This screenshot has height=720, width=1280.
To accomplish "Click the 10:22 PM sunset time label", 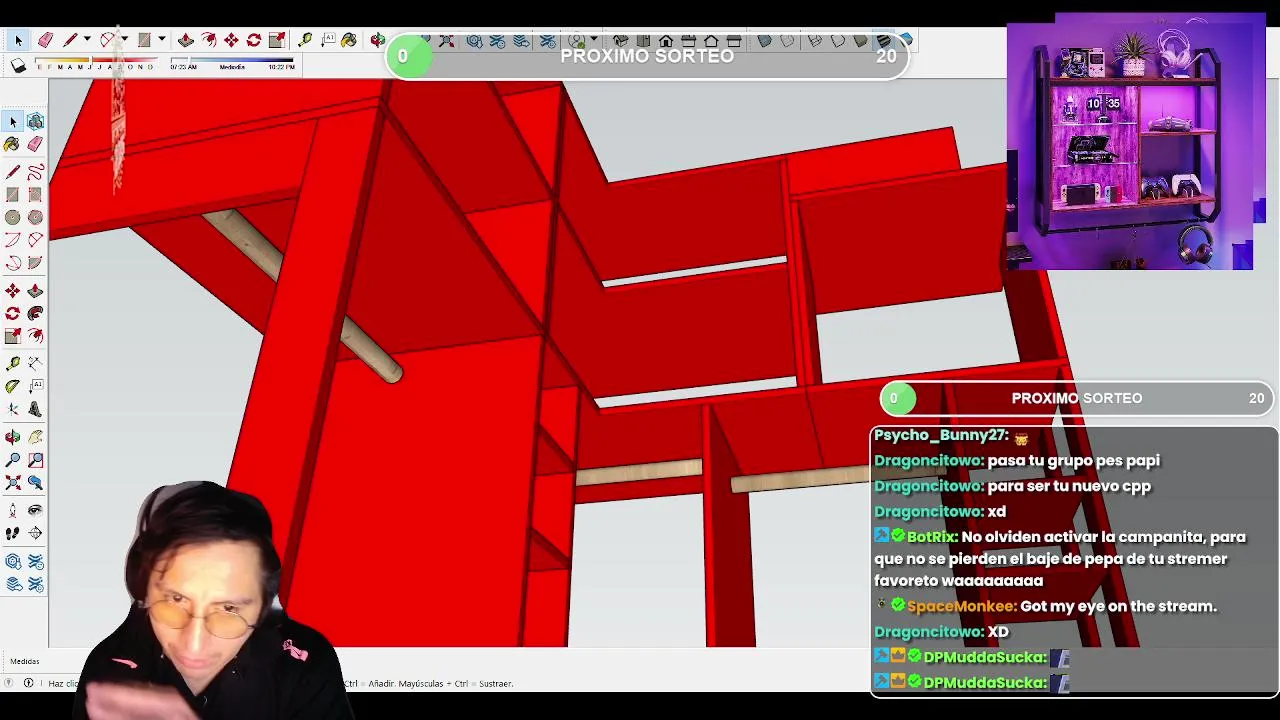I will pyautogui.click(x=281, y=67).
